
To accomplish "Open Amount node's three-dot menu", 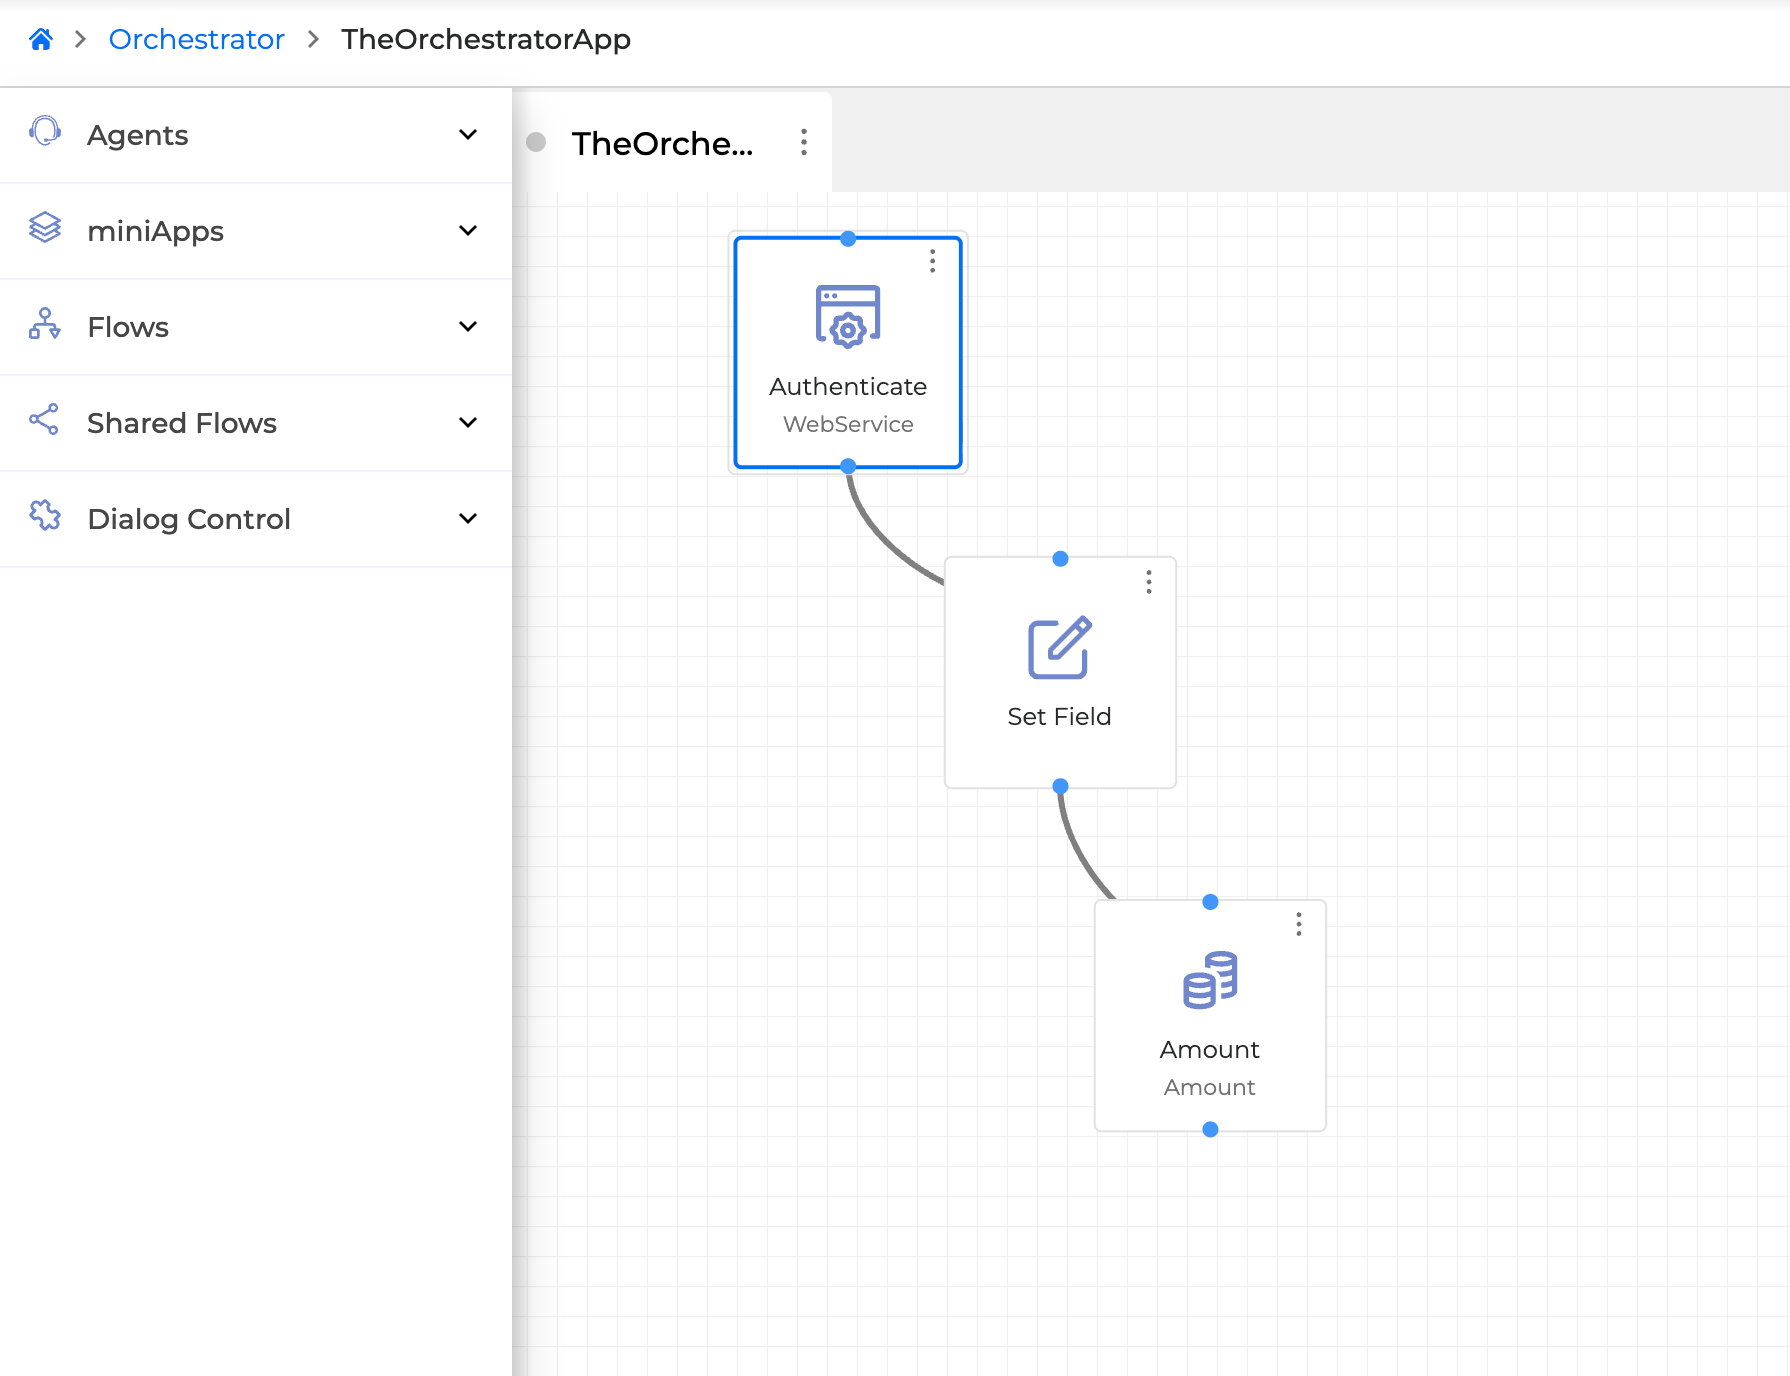I will click(1299, 924).
